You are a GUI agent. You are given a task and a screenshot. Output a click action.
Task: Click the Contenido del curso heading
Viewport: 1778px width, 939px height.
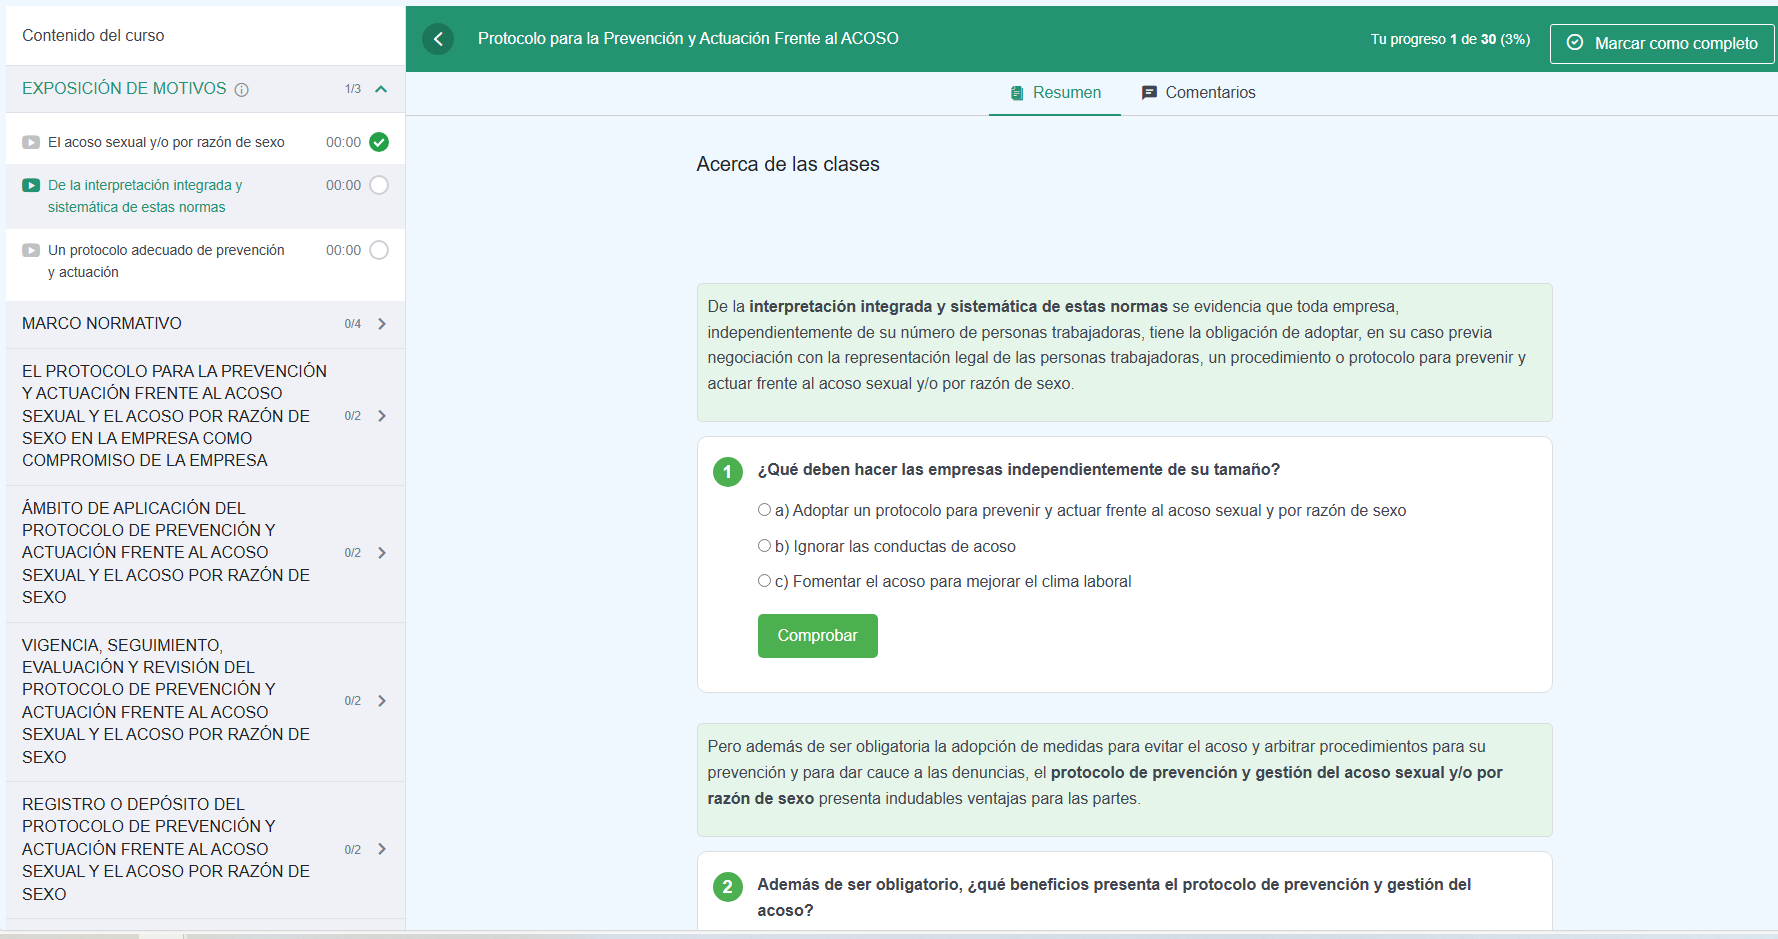93,36
